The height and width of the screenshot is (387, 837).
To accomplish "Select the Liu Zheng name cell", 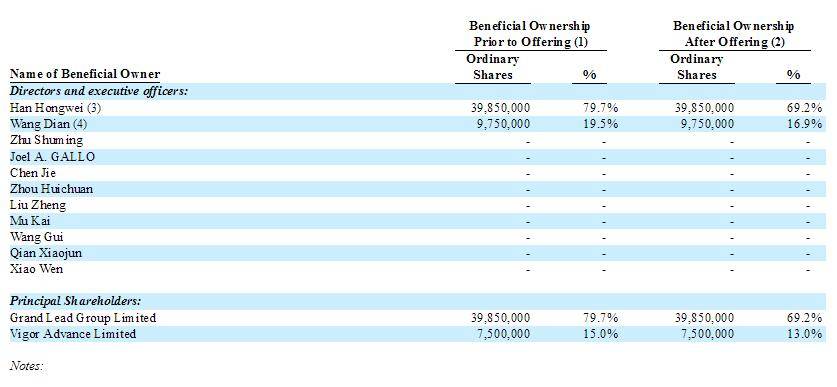I will tap(38, 205).
